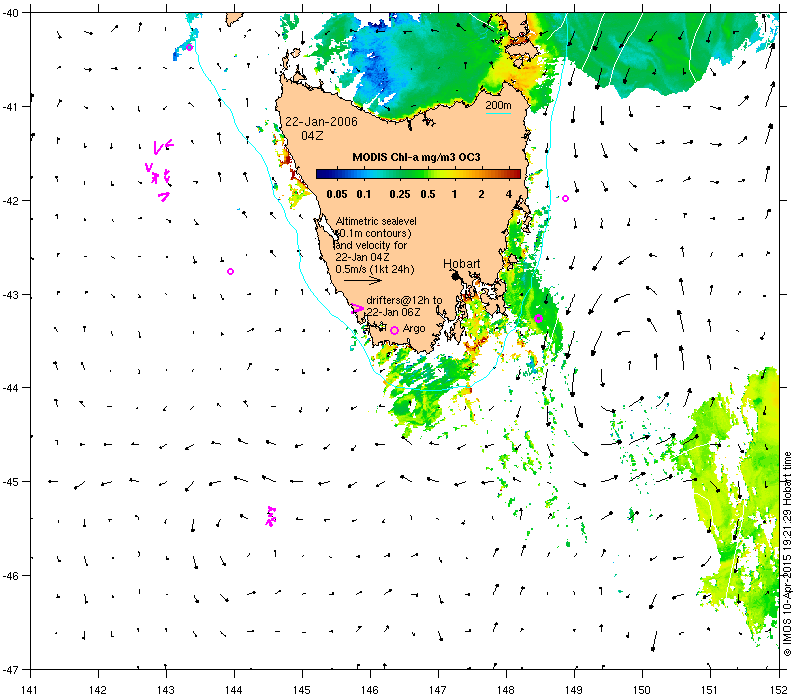The image size is (800, 700).
Task: Click the magenta drifter arrow legend symbol
Action: (357, 309)
